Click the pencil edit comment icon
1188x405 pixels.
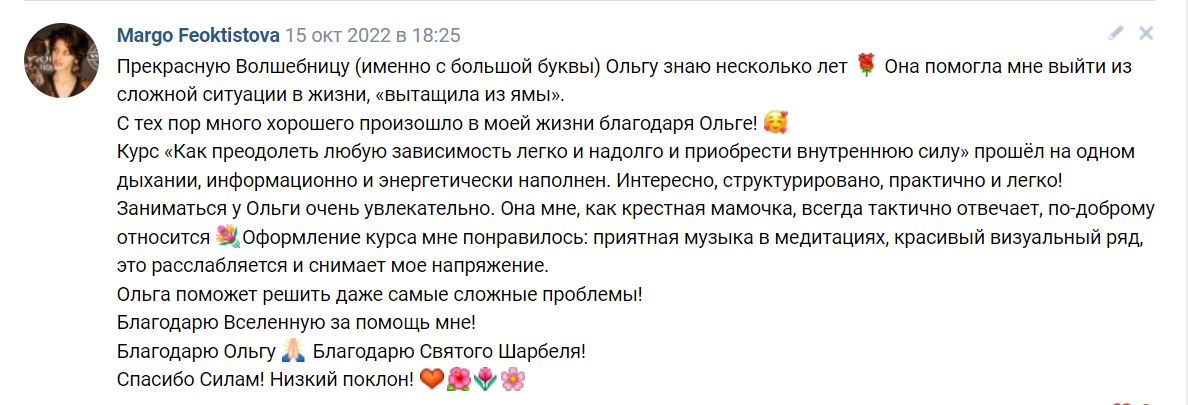click(1116, 33)
